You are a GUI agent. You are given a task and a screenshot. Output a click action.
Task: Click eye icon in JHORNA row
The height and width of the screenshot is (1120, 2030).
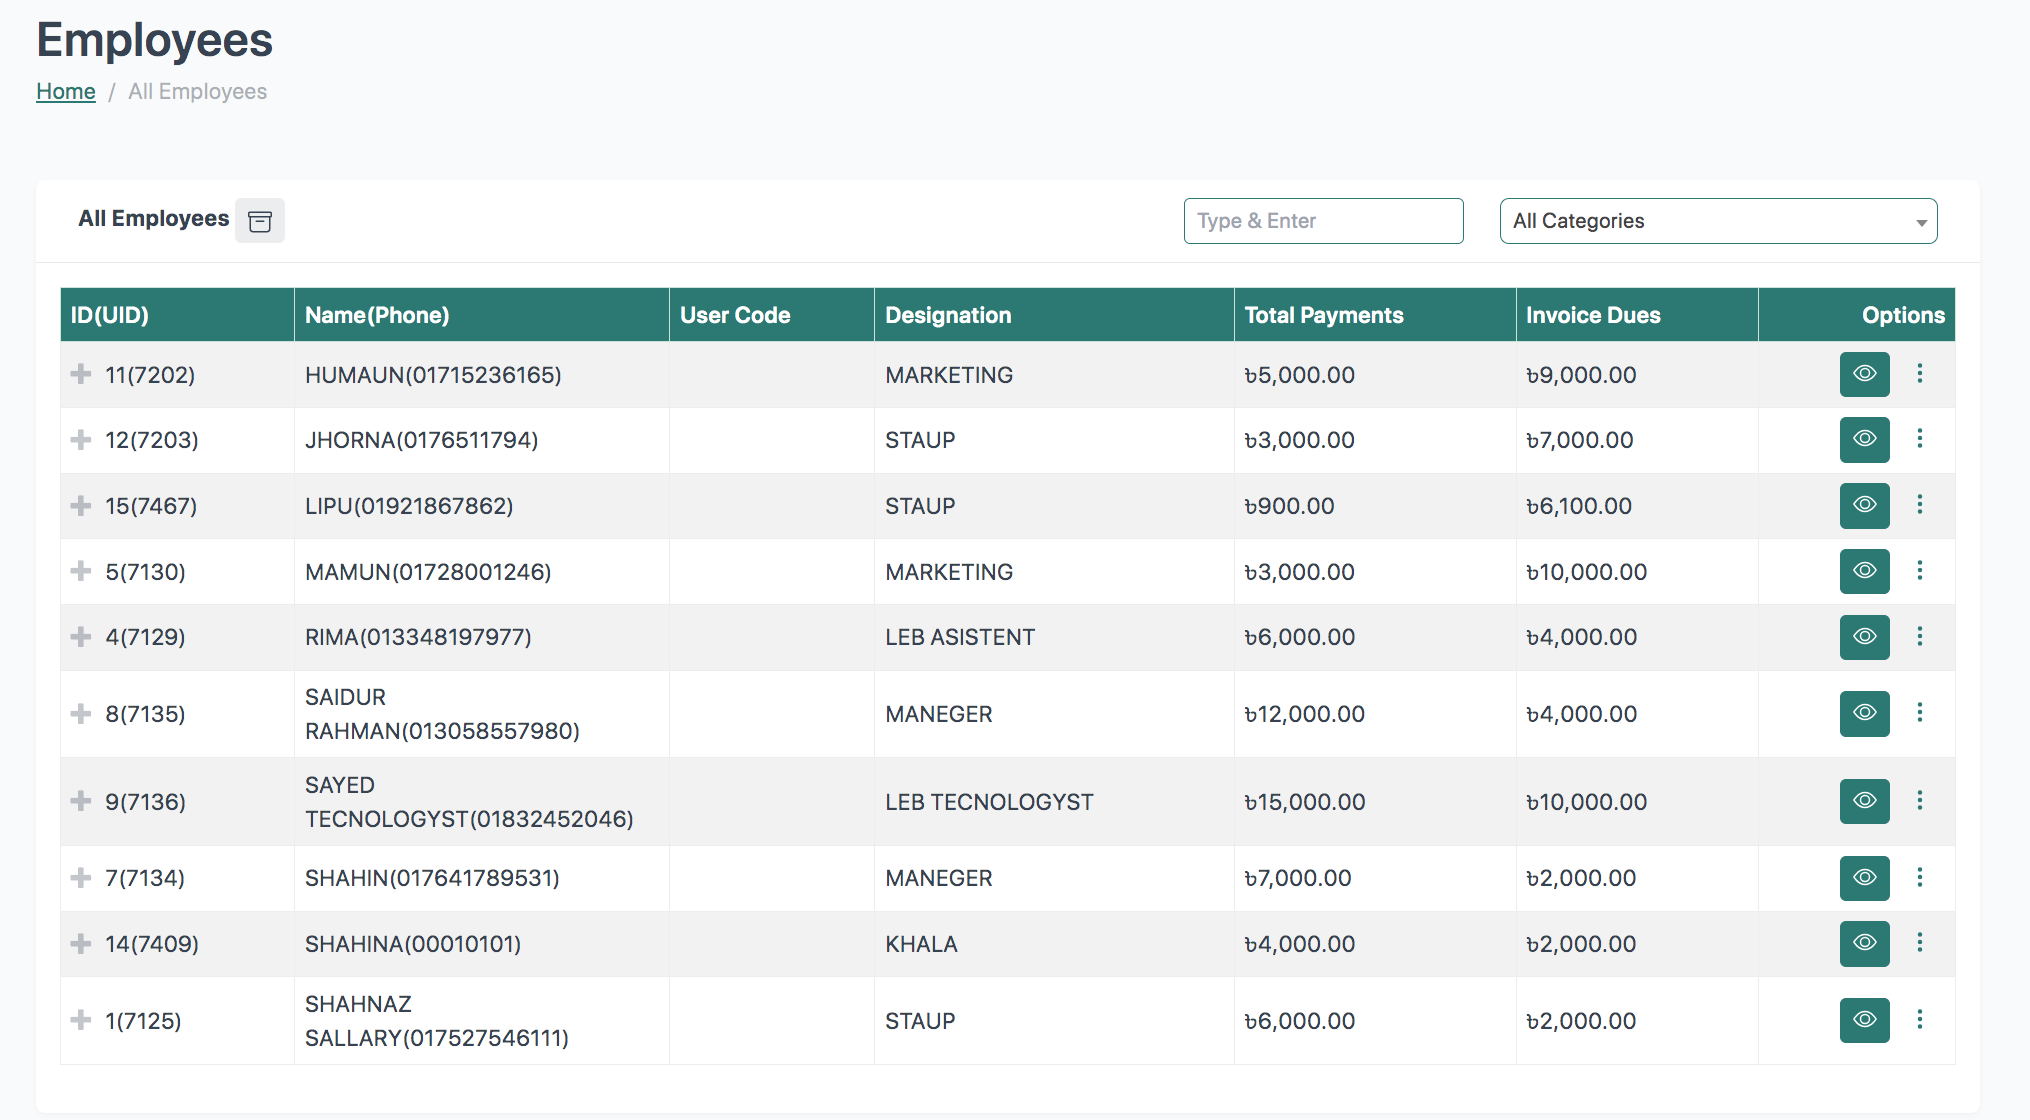tap(1864, 439)
